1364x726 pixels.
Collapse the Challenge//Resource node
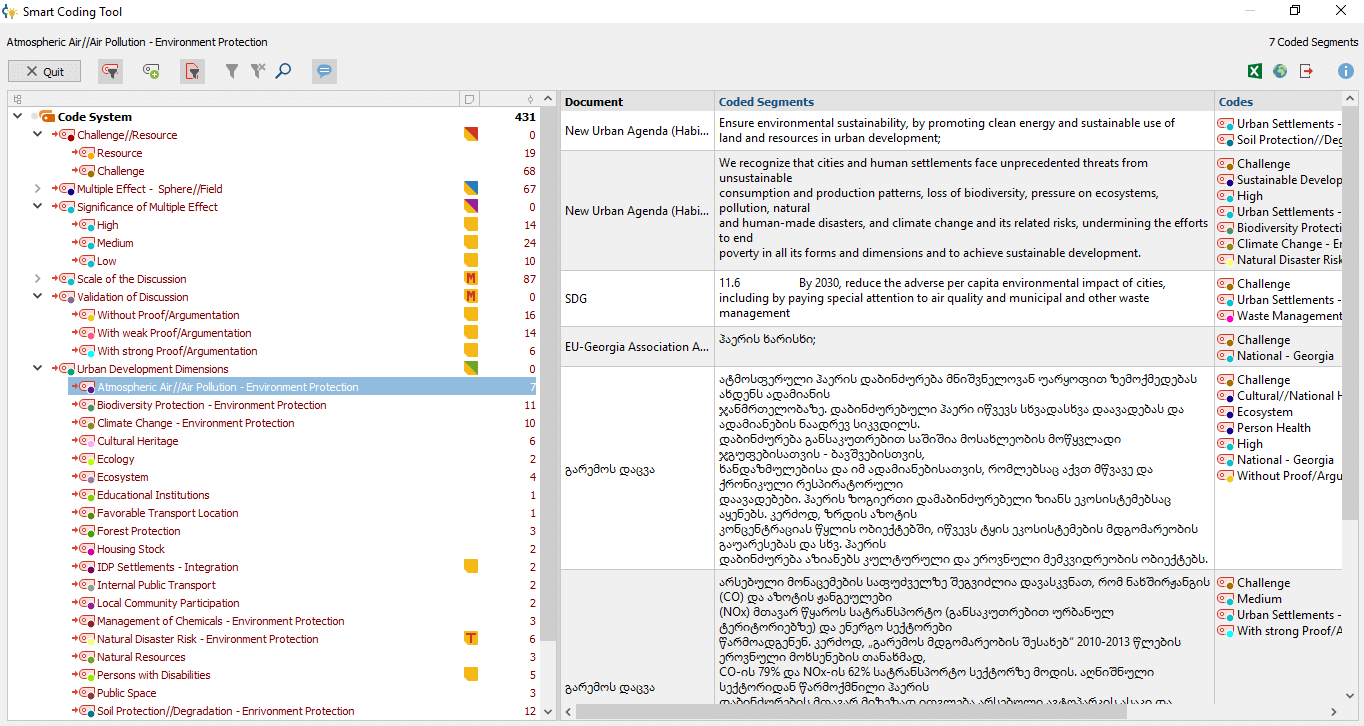[x=38, y=135]
